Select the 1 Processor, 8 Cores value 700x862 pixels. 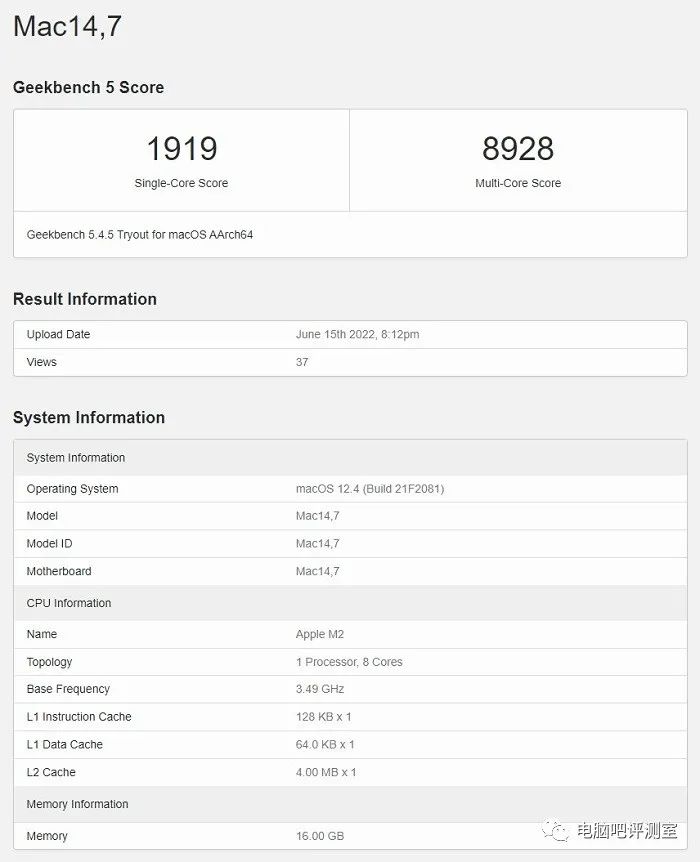pos(349,662)
